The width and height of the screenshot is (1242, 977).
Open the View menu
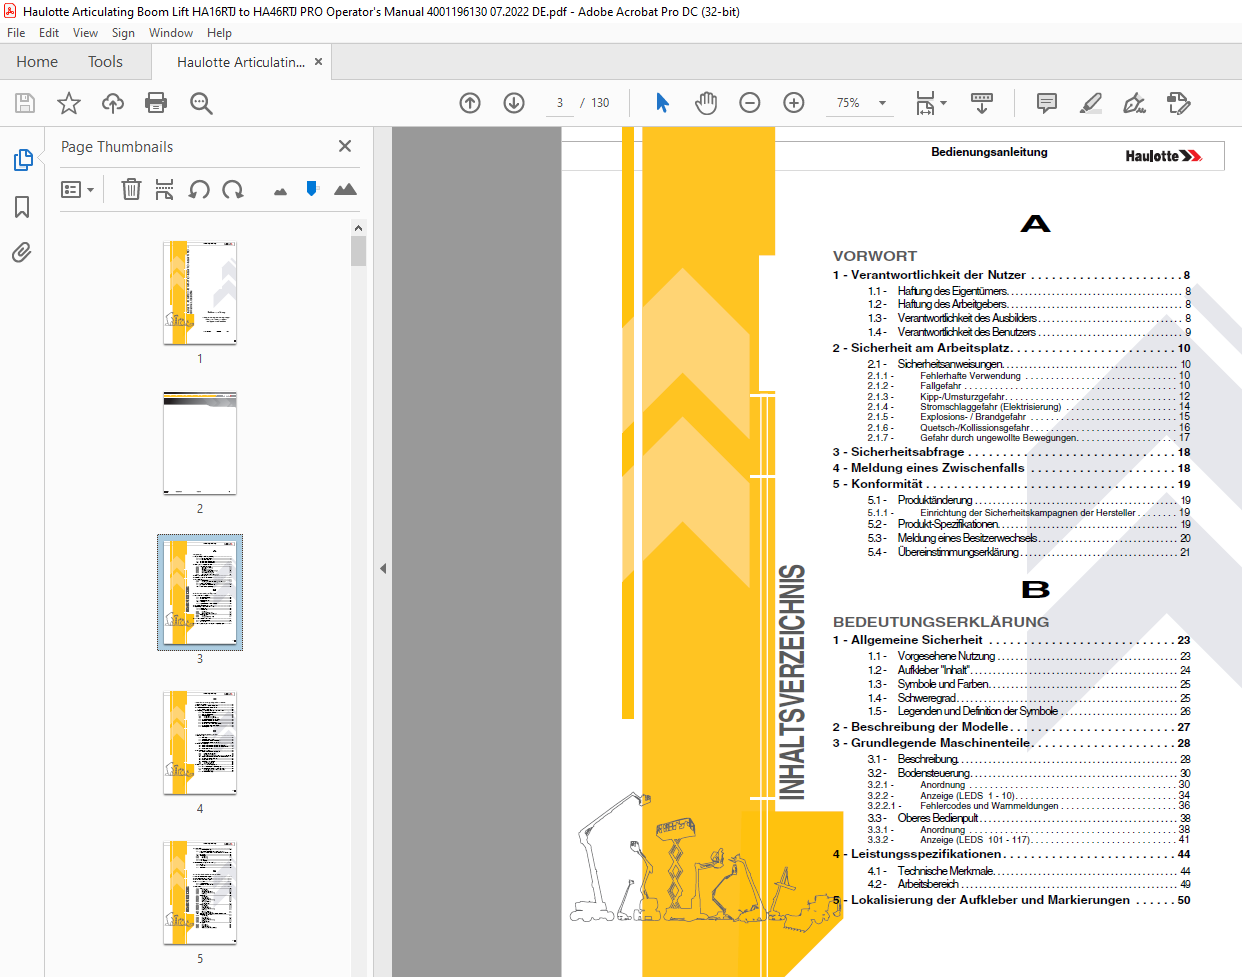tap(85, 33)
